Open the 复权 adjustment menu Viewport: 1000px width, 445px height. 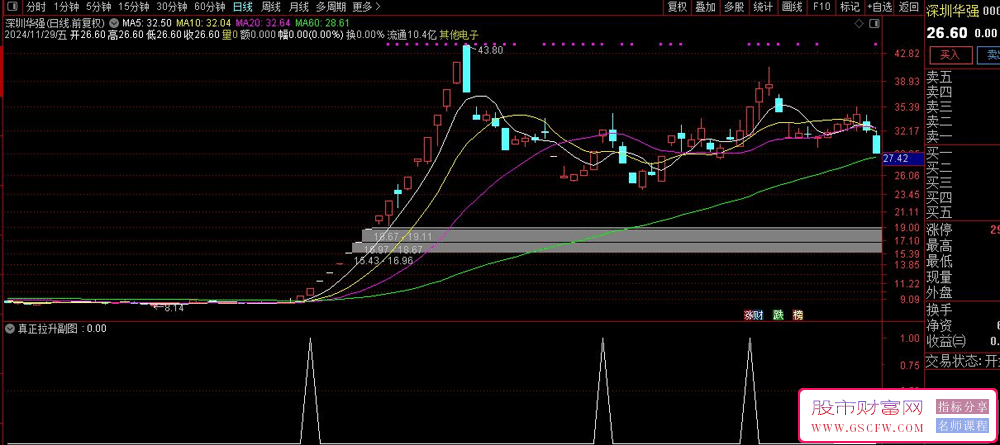[x=677, y=7]
